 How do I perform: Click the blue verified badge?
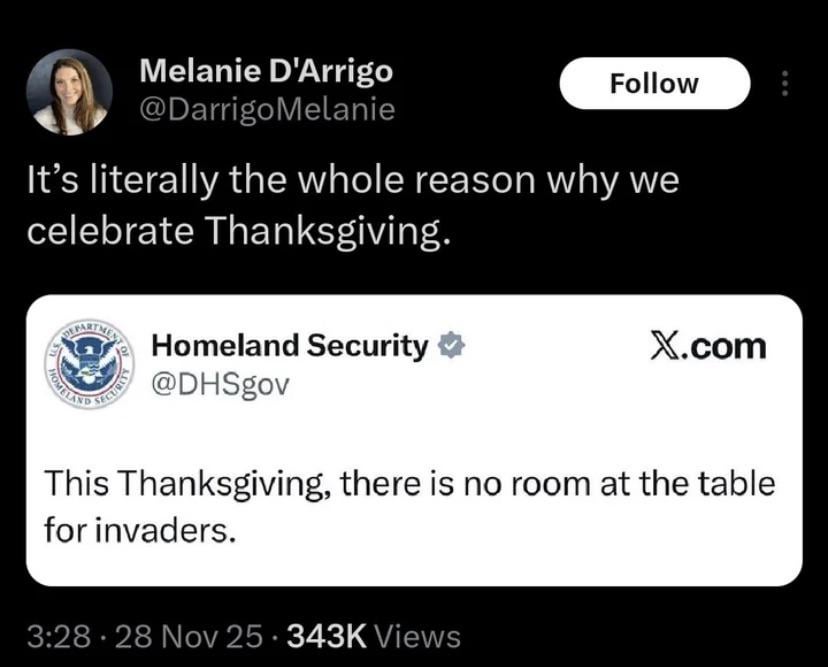point(451,345)
